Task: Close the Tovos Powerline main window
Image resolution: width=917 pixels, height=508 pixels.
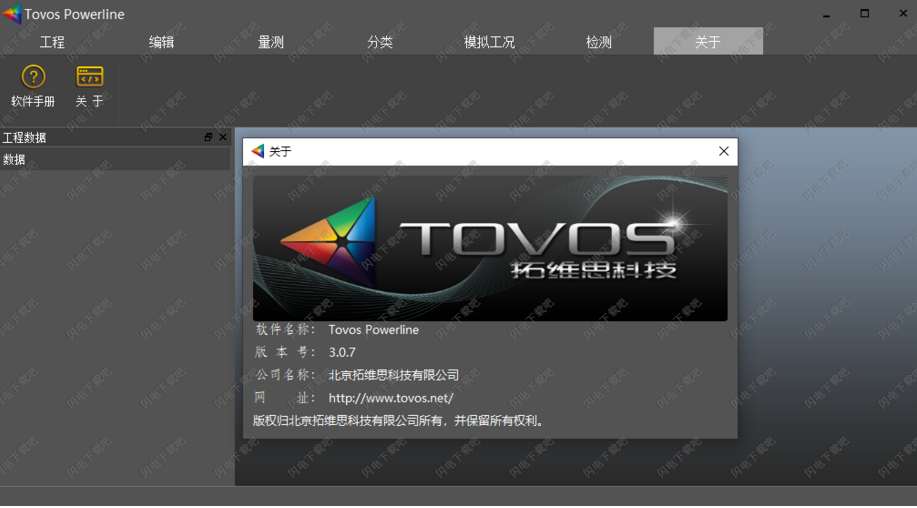Action: 903,13
